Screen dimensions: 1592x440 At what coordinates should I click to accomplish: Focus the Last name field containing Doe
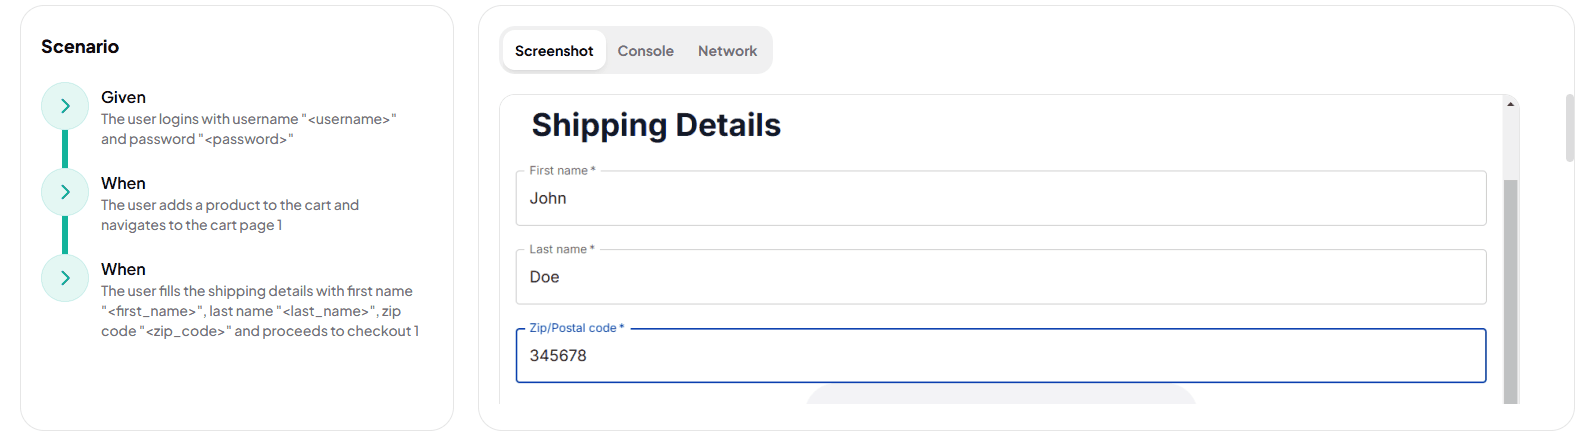coord(1000,277)
